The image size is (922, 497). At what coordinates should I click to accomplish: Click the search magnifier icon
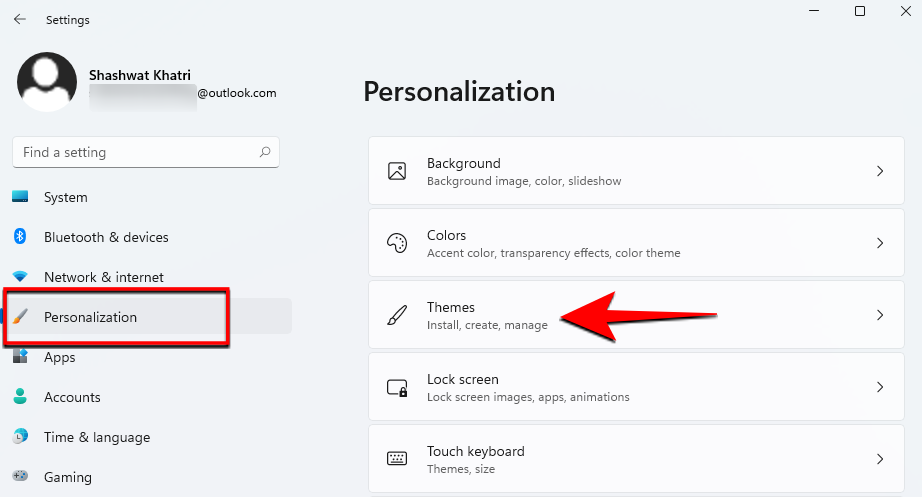[265, 153]
